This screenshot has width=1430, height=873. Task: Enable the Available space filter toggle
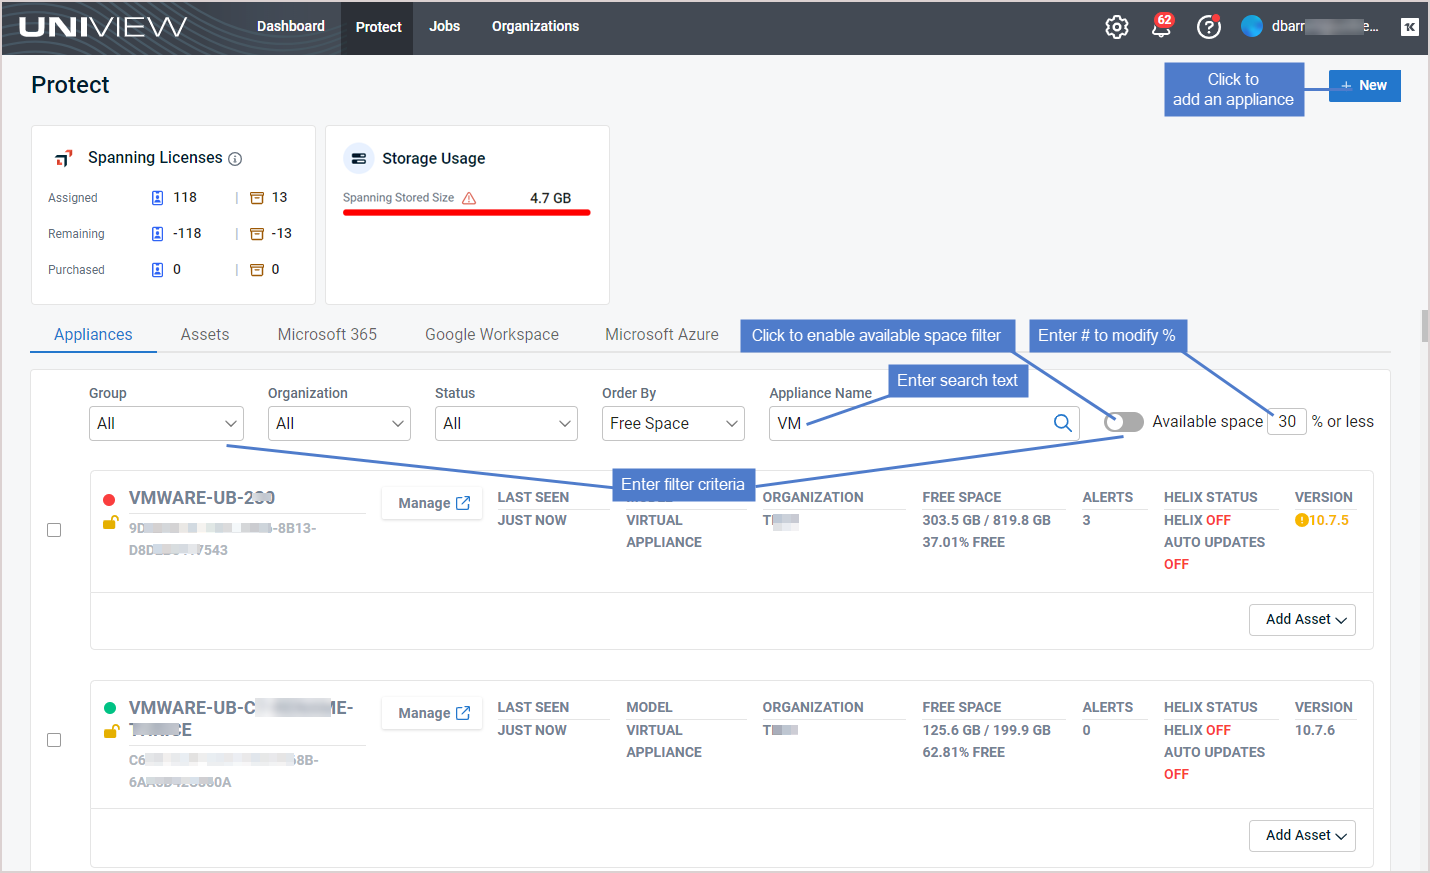[x=1123, y=421]
